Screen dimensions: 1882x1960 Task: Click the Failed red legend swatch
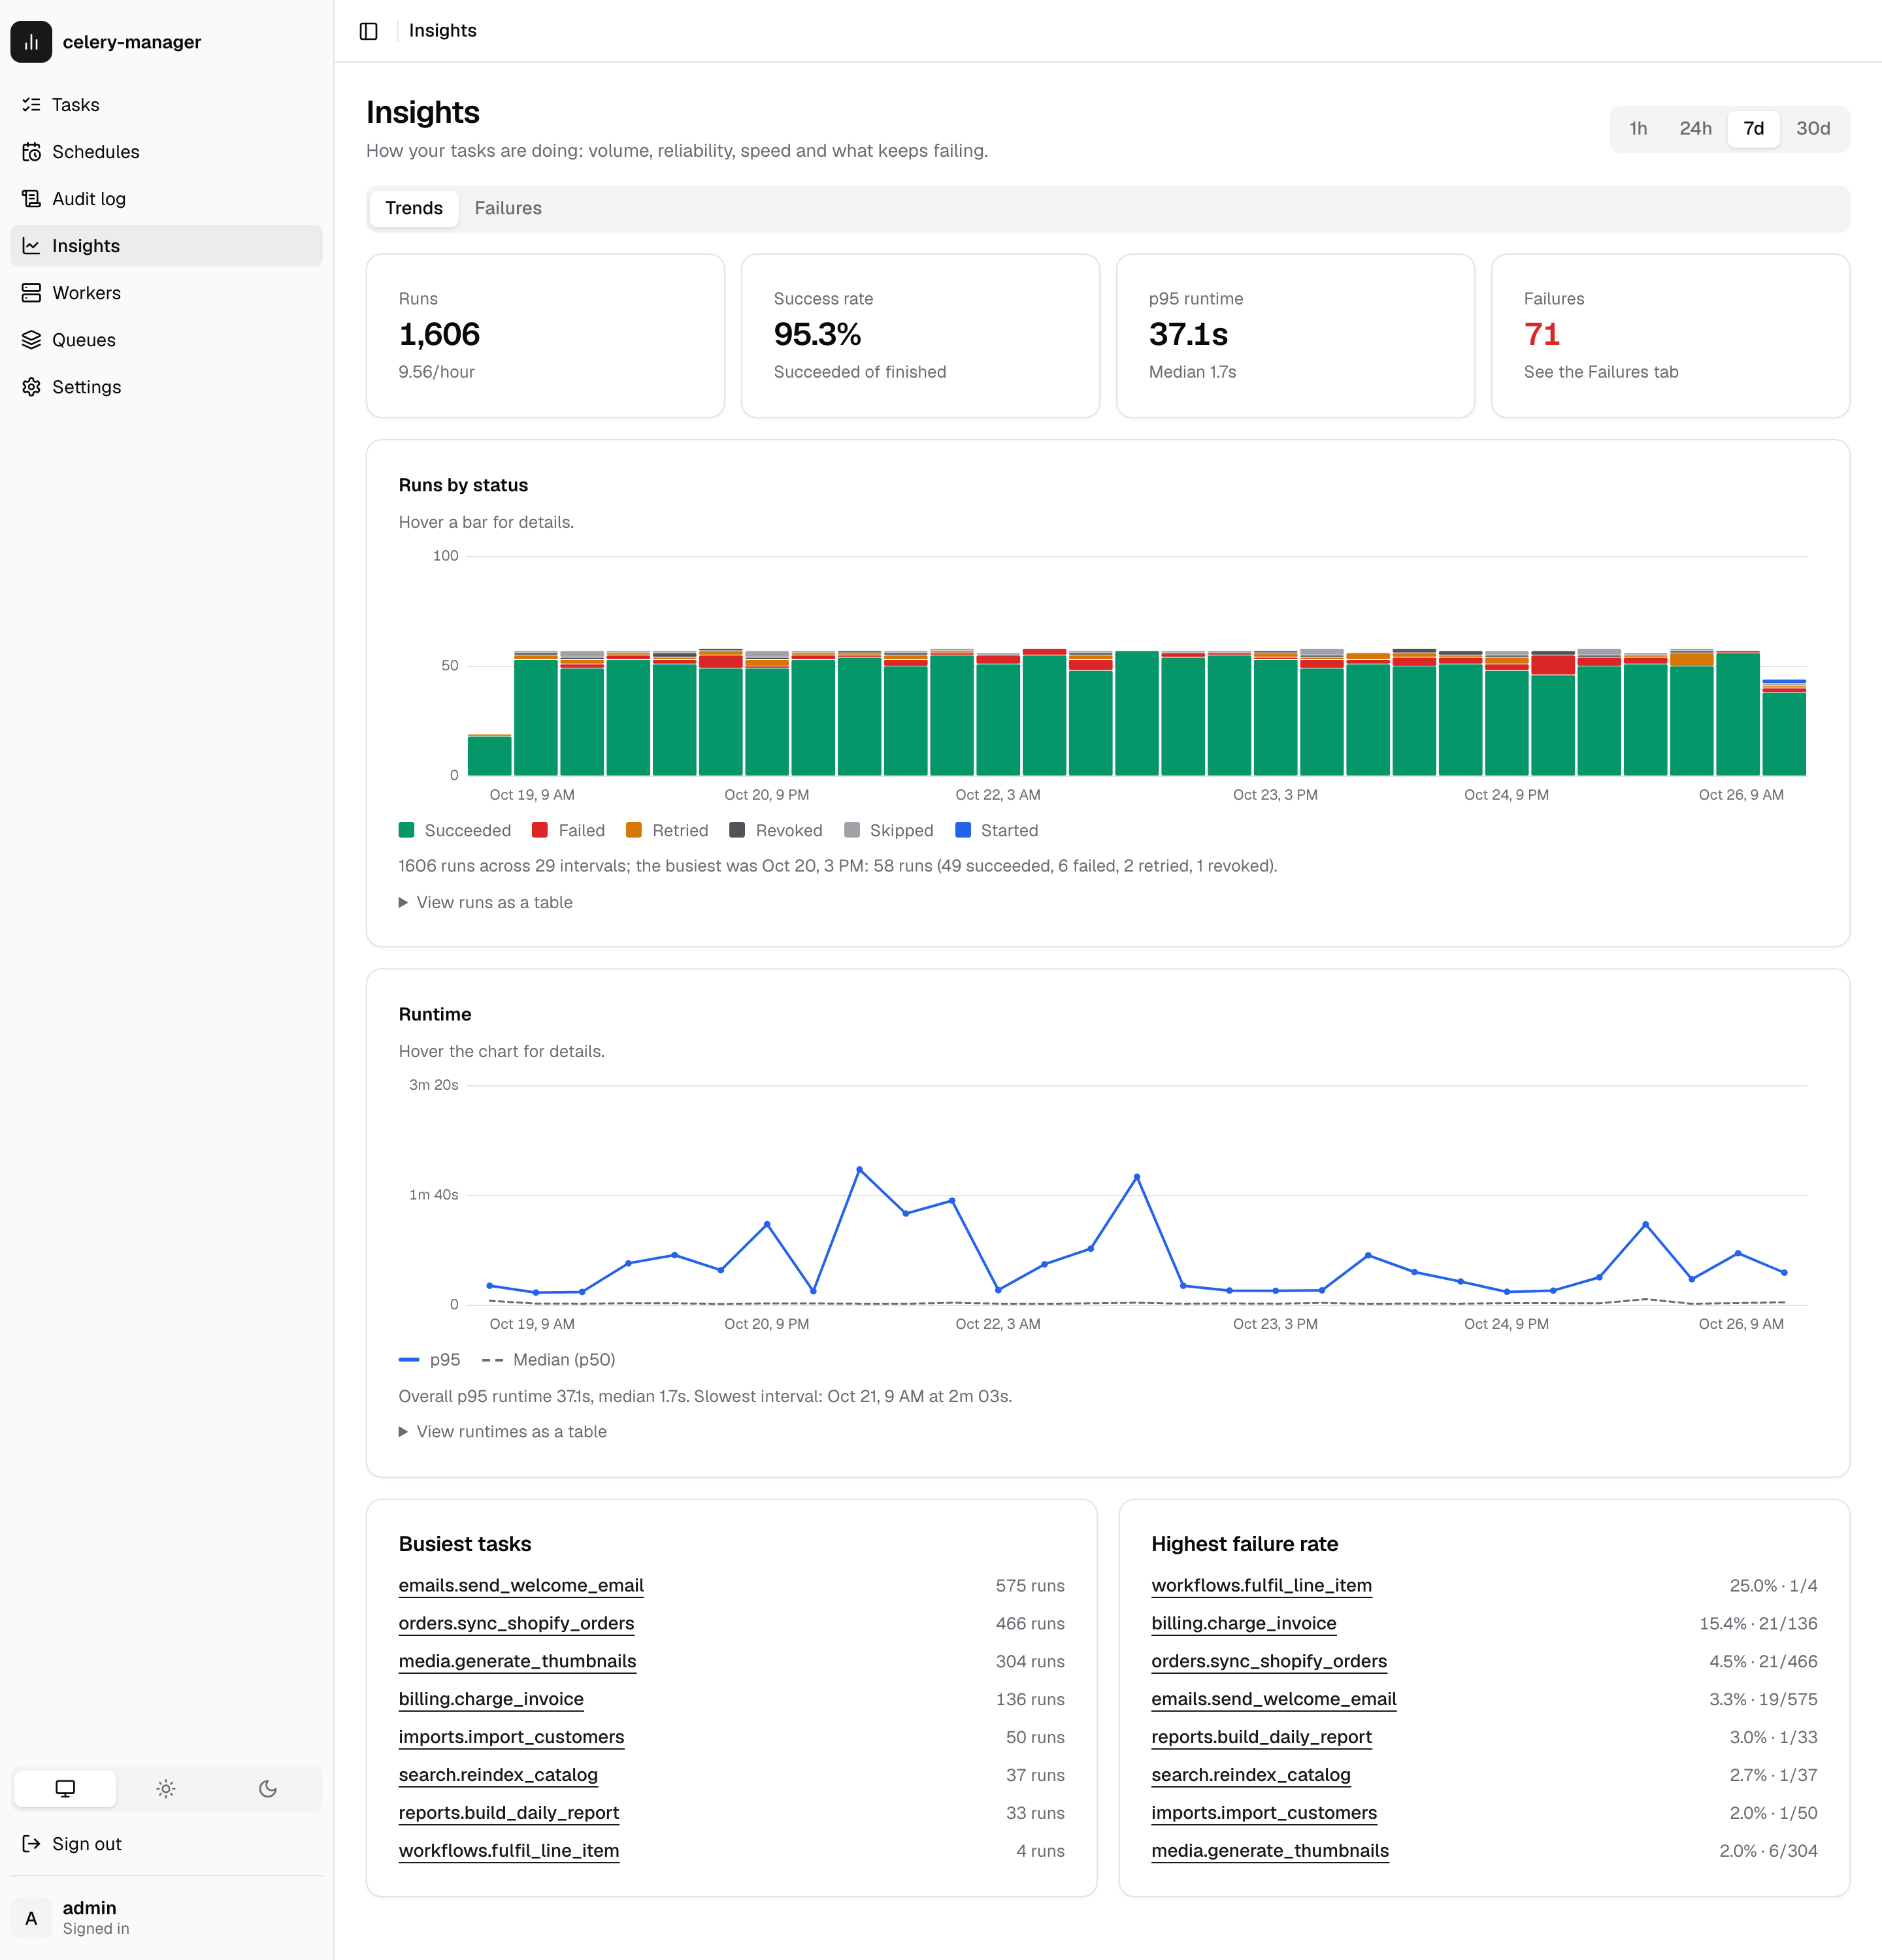(540, 830)
